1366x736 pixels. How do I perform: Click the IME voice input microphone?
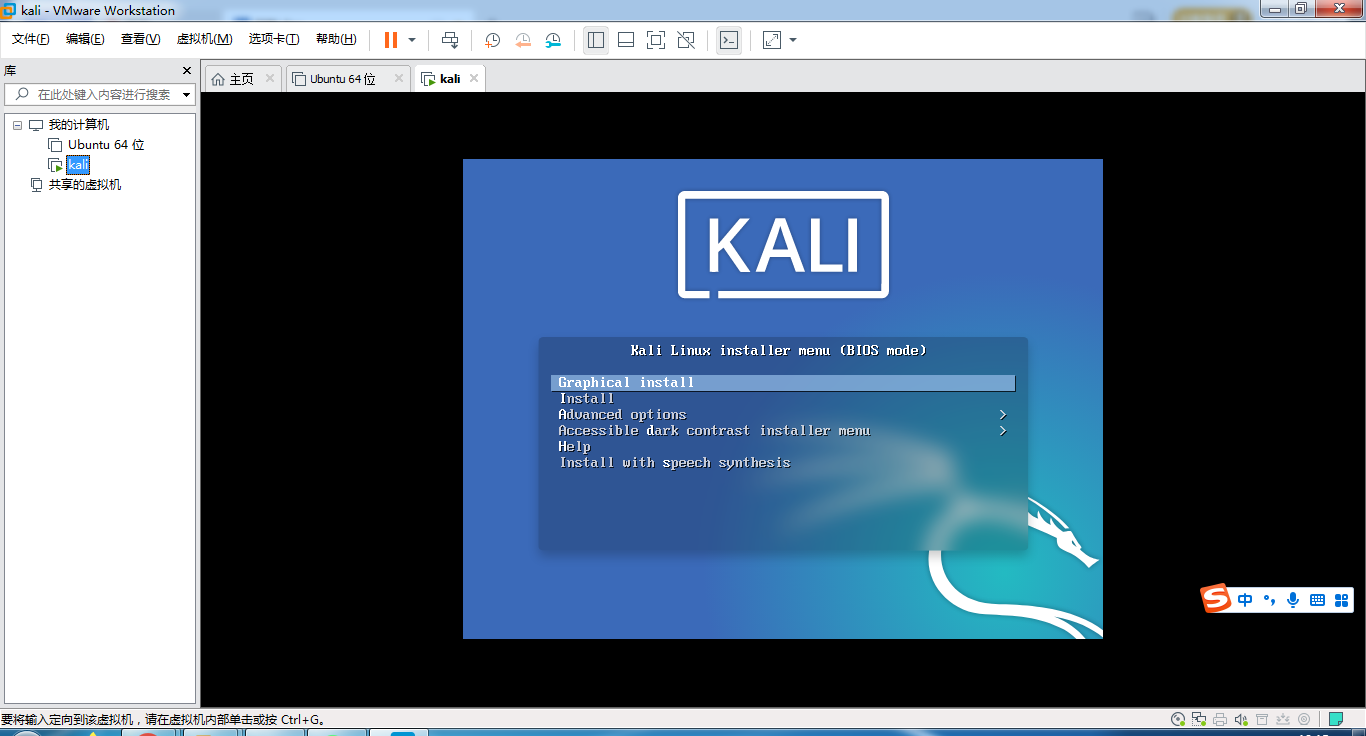(x=1293, y=600)
